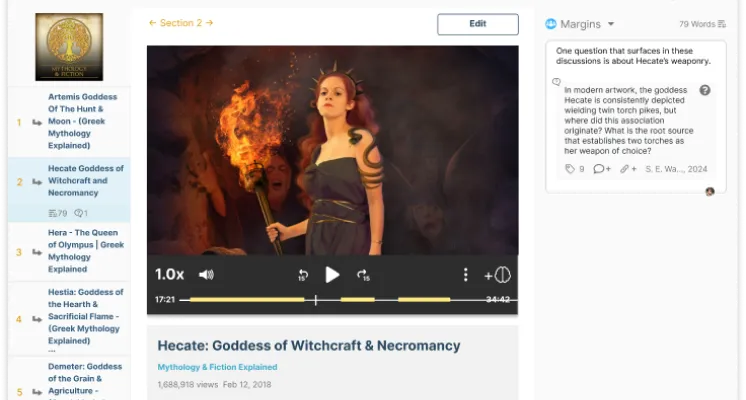Image resolution: width=746 pixels, height=400 pixels.
Task: Add a comment with the bubble plus icon
Action: pyautogui.click(x=602, y=169)
